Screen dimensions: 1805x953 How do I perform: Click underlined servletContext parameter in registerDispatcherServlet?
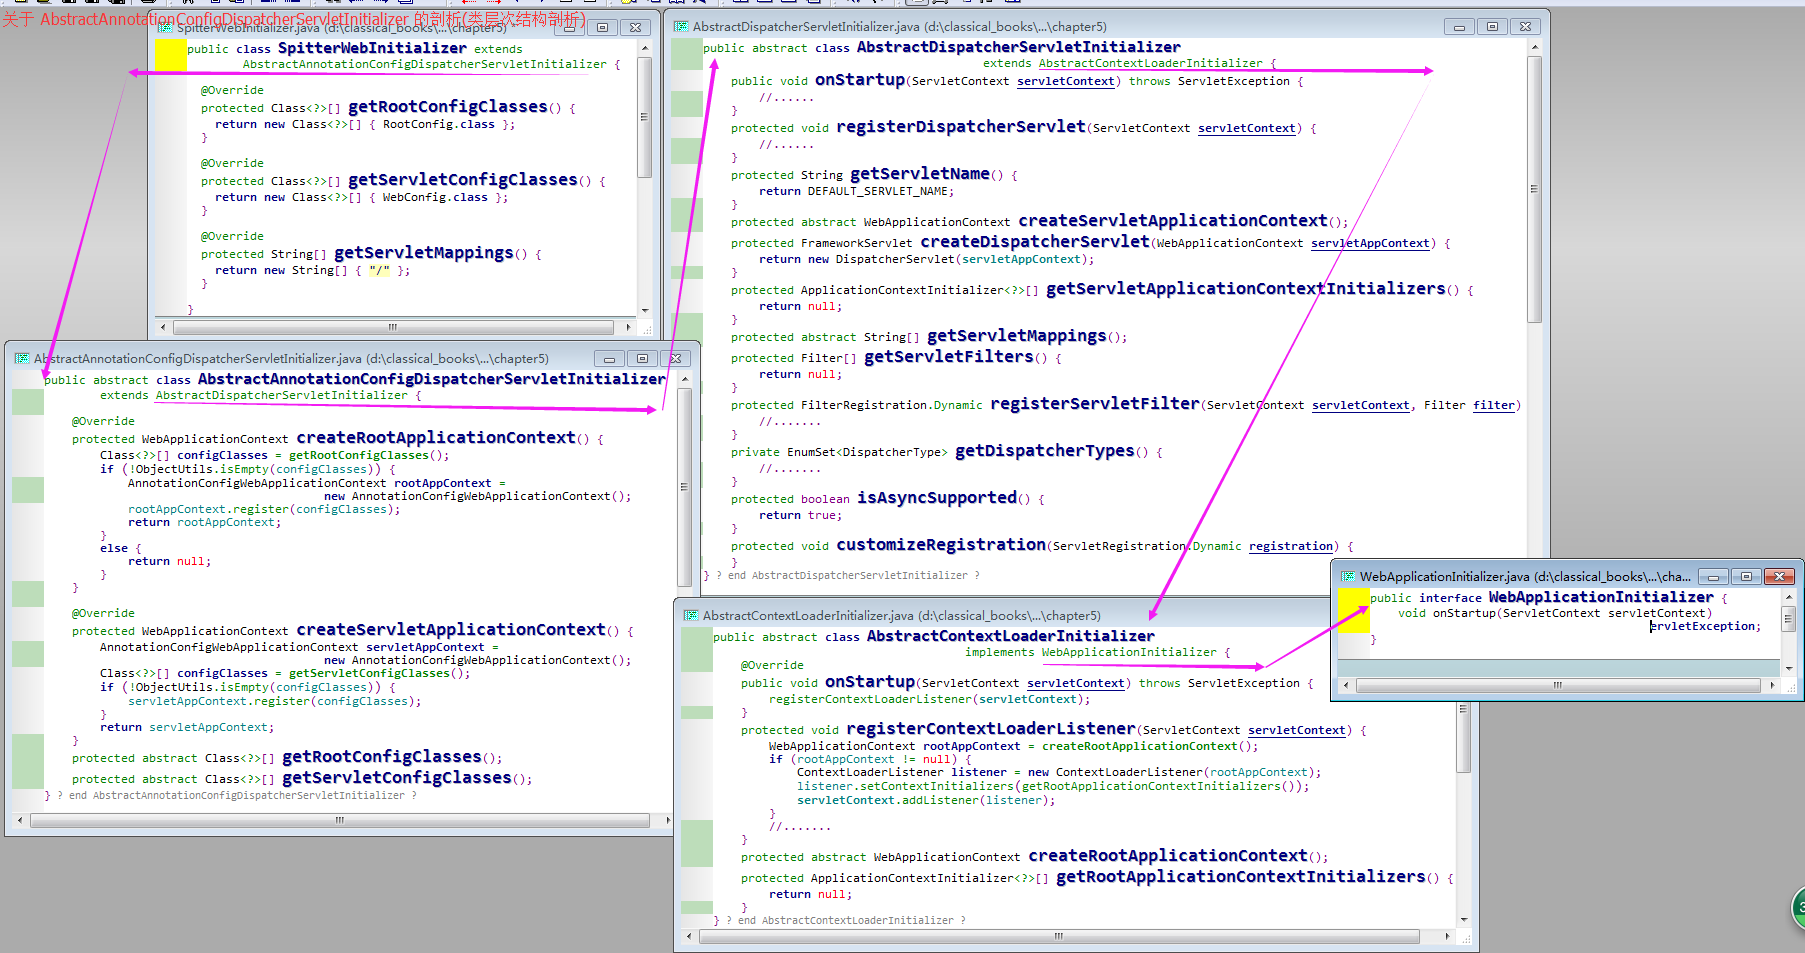(x=1247, y=128)
